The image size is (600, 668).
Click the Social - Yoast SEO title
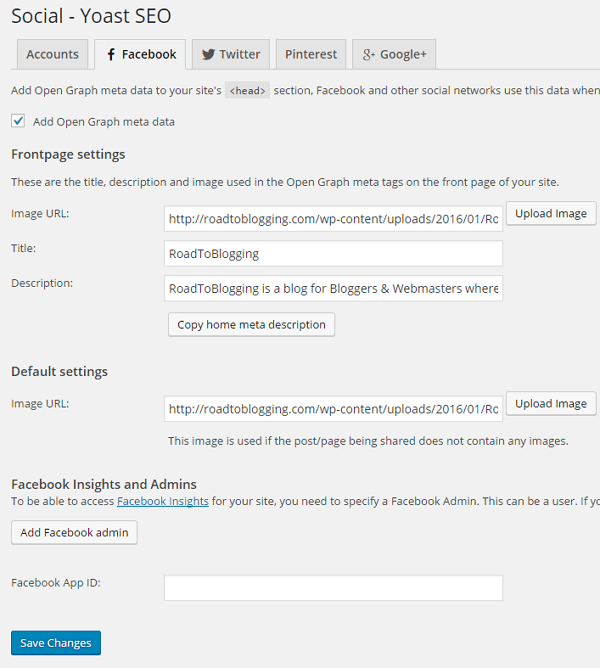click(x=91, y=16)
